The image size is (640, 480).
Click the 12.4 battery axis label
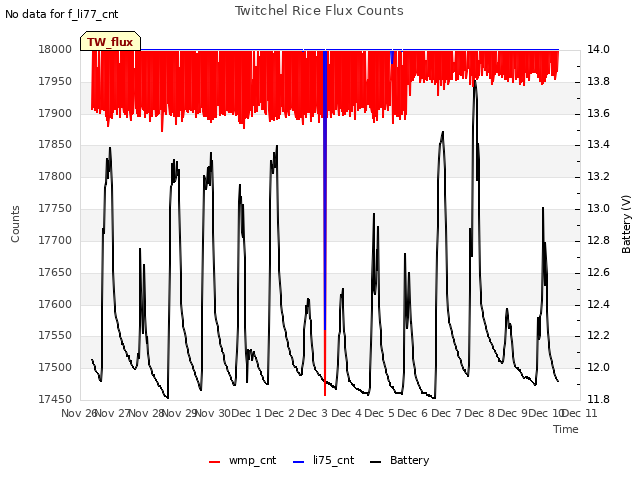point(598,304)
